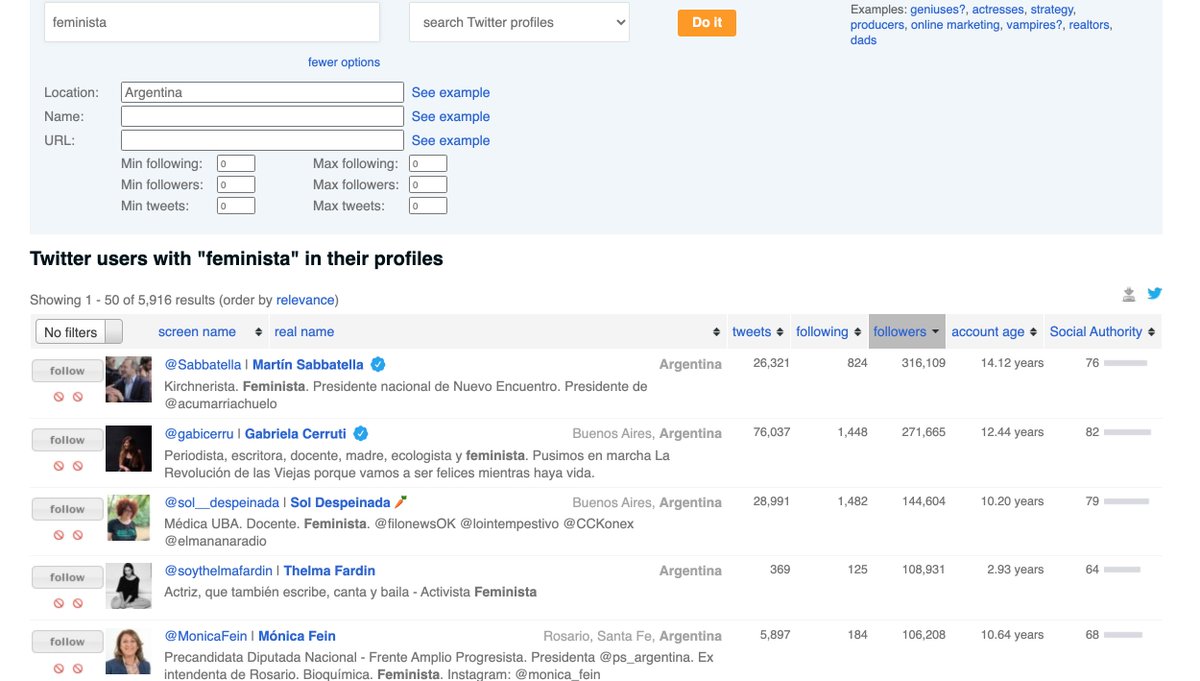1200x681 pixels.
Task: Open the @soythelmafardin screen name link
Action: pos(220,571)
